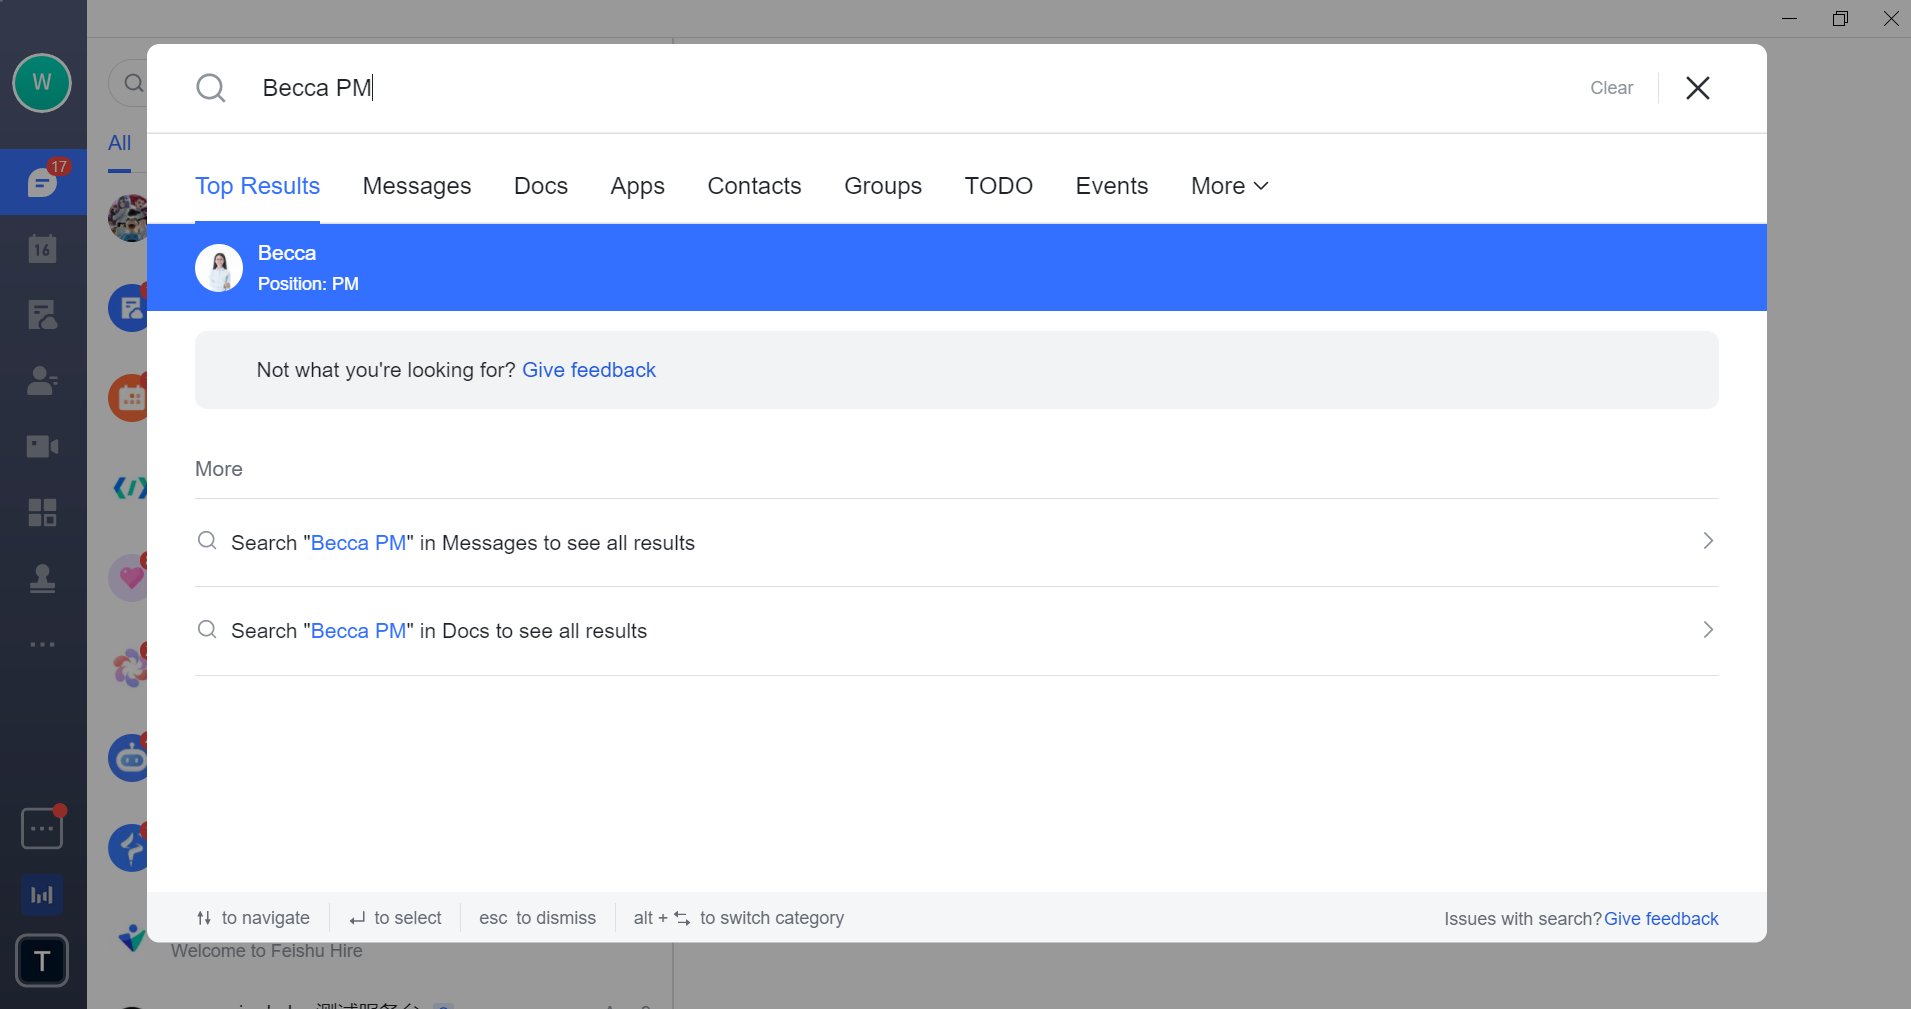Viewport: 1911px width, 1009px height.
Task: Expand Messages results via the right chevron
Action: click(x=1706, y=542)
